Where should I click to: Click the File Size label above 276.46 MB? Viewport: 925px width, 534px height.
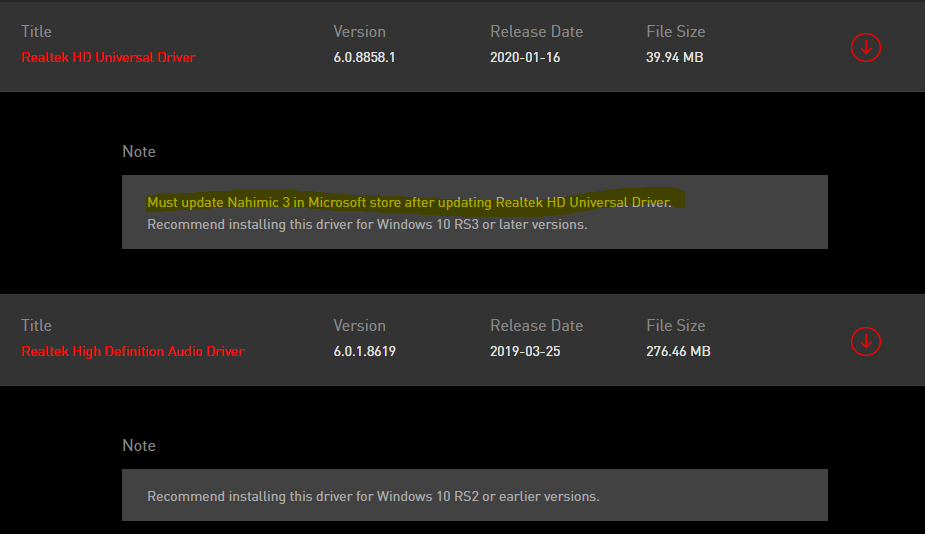coord(676,326)
